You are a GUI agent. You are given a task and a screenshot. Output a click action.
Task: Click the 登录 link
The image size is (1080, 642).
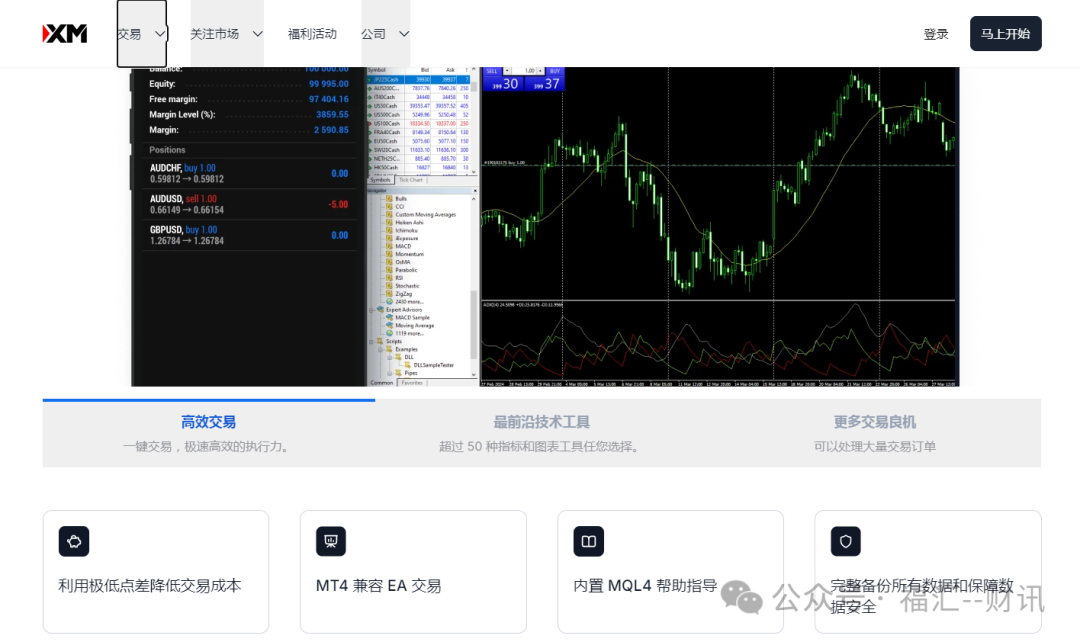pos(936,33)
